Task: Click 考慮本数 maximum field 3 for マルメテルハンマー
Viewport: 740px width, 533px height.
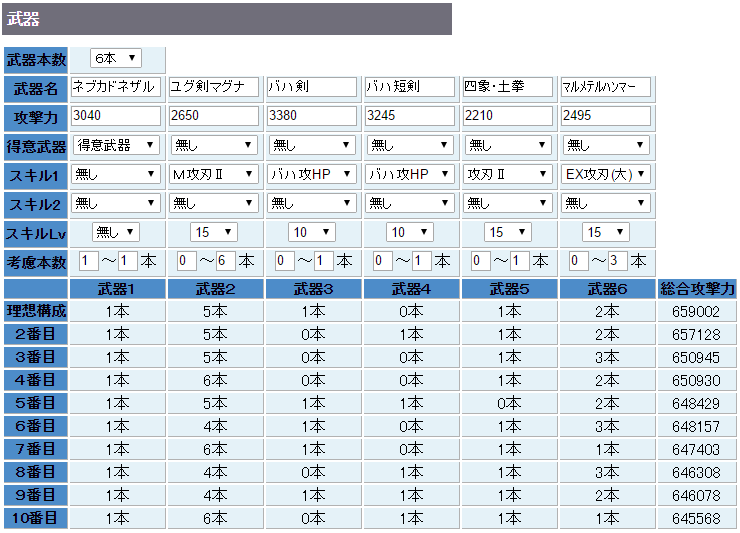Action: (617, 261)
